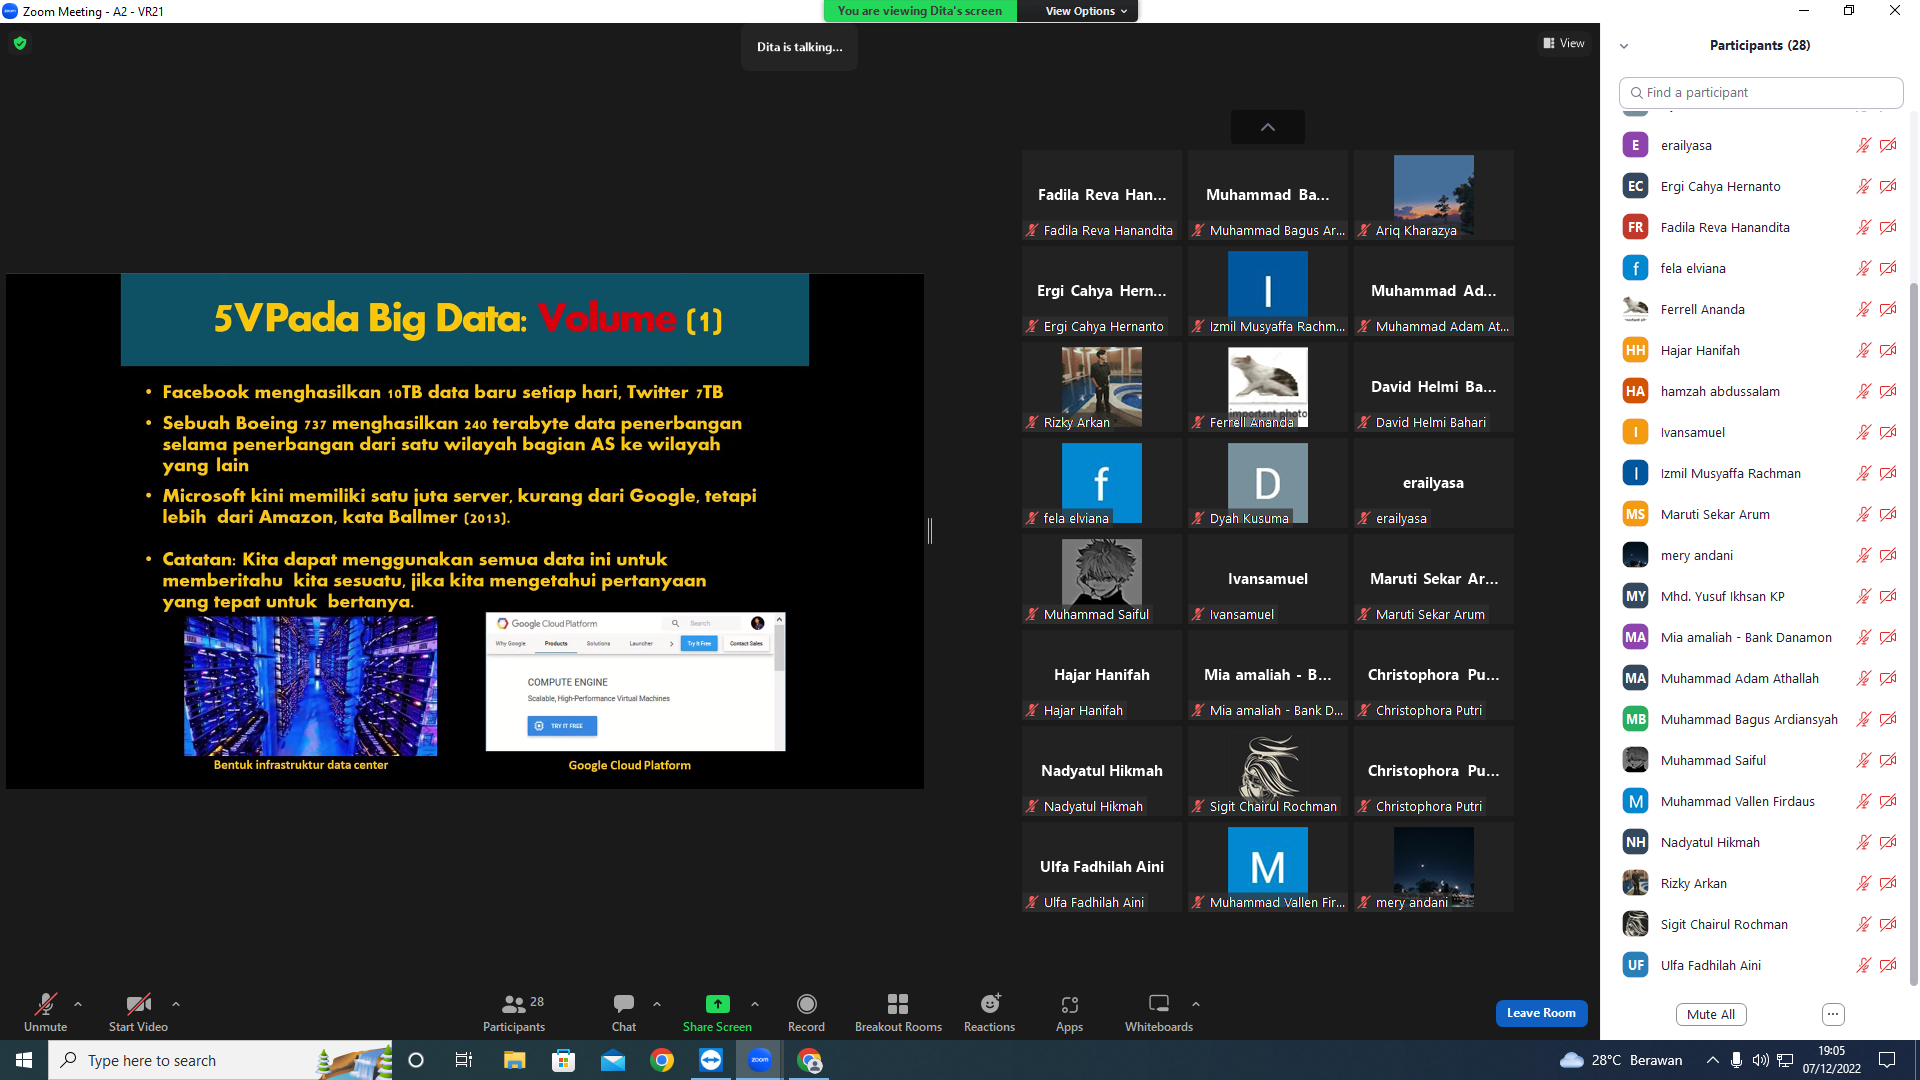1920x1080 pixels.
Task: Open the Chat icon
Action: 624,1003
